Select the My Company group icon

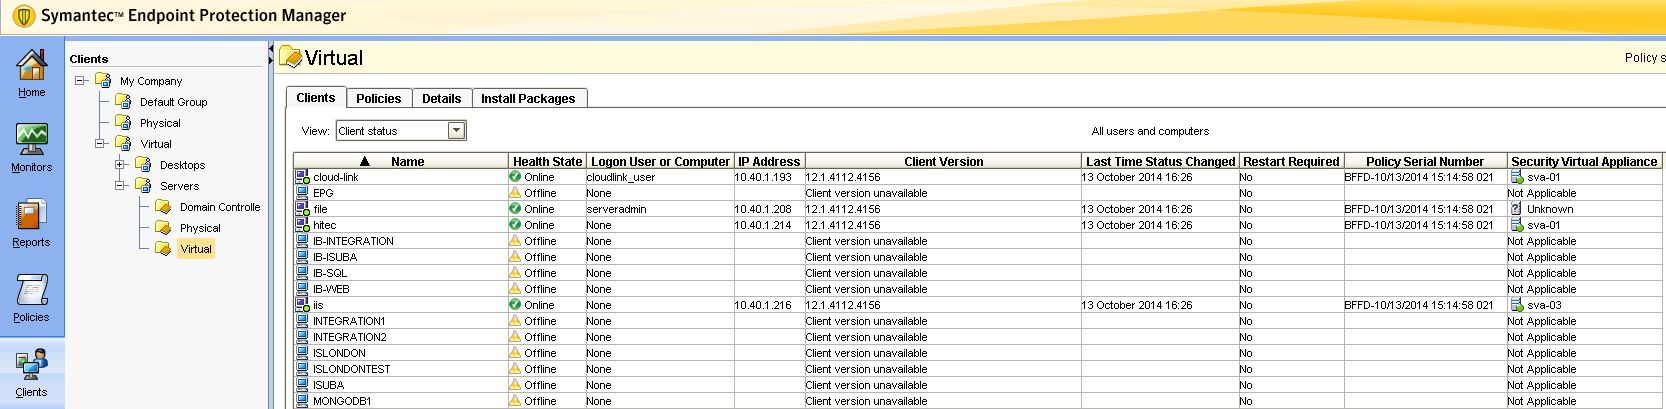click(x=103, y=81)
